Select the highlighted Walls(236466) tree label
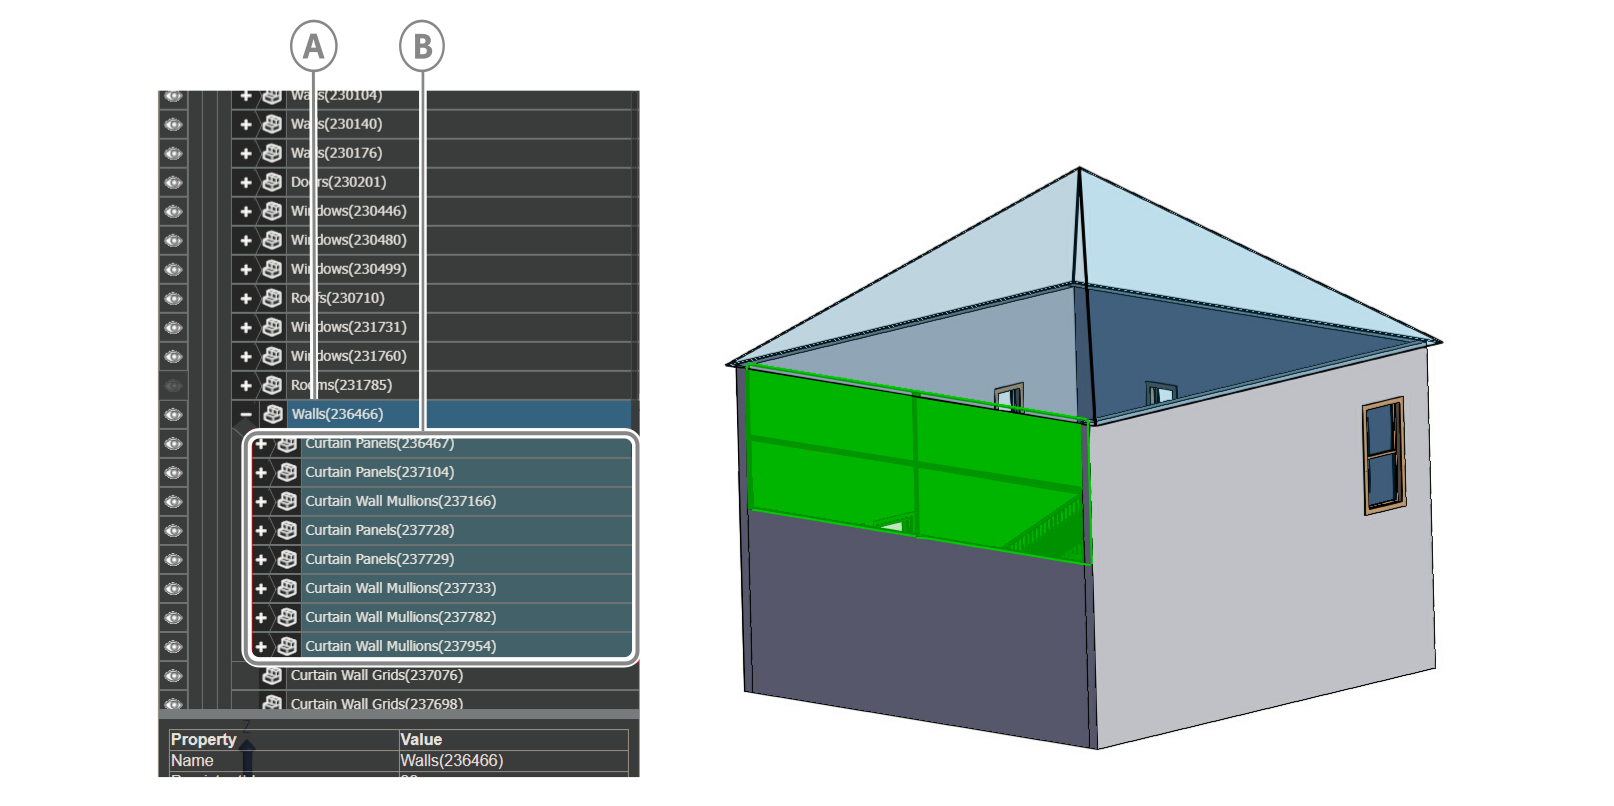The width and height of the screenshot is (1614, 806). tap(337, 414)
